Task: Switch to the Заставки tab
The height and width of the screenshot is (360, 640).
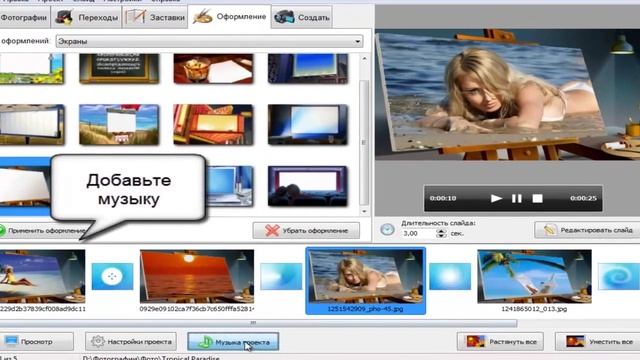Action: coord(155,18)
